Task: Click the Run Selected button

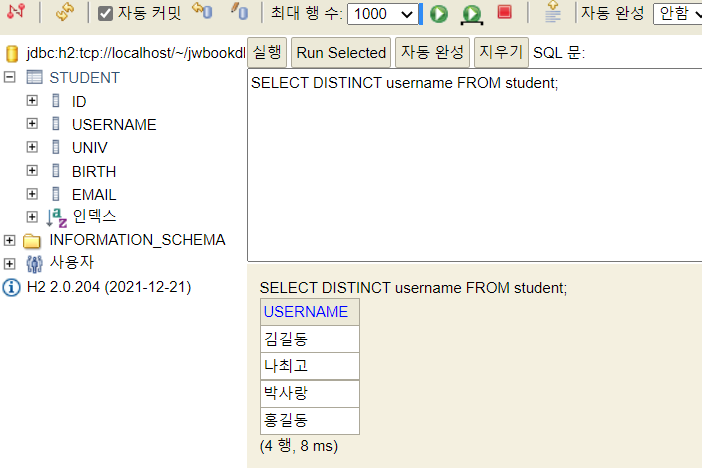Action: click(x=341, y=52)
